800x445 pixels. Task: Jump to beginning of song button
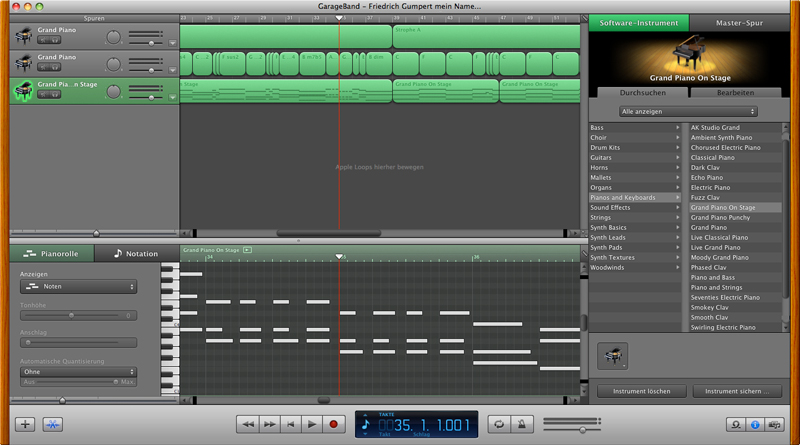click(x=290, y=424)
